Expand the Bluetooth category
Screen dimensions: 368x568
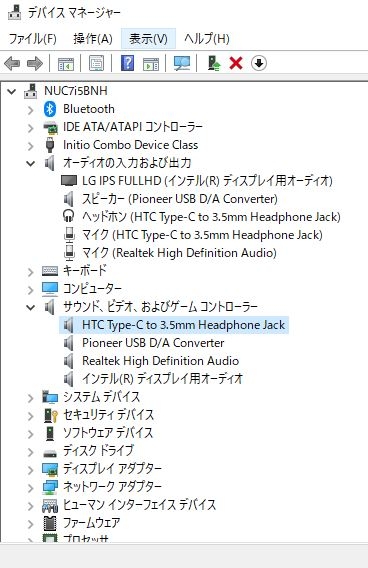[31, 110]
